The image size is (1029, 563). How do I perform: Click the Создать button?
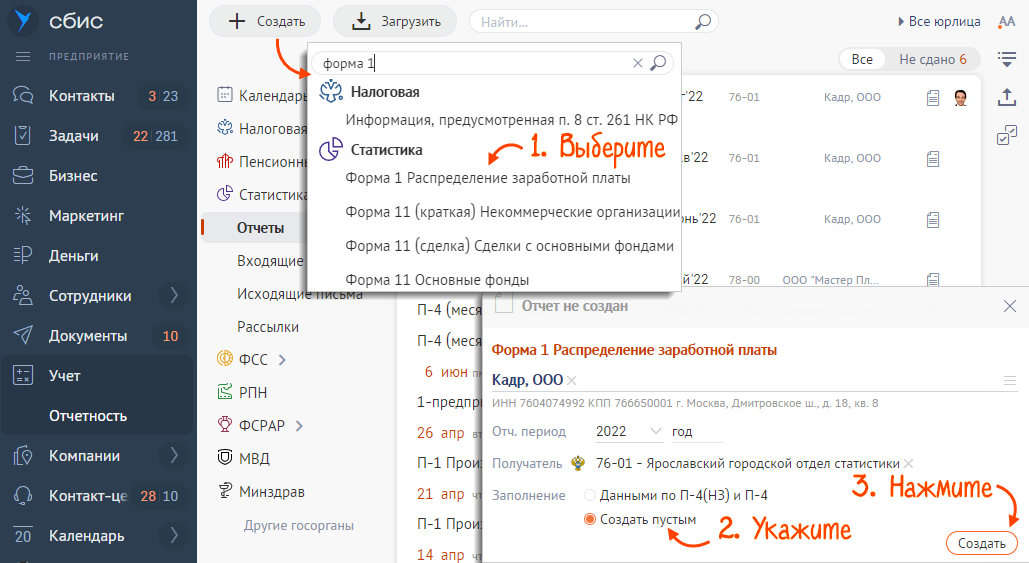tap(265, 22)
